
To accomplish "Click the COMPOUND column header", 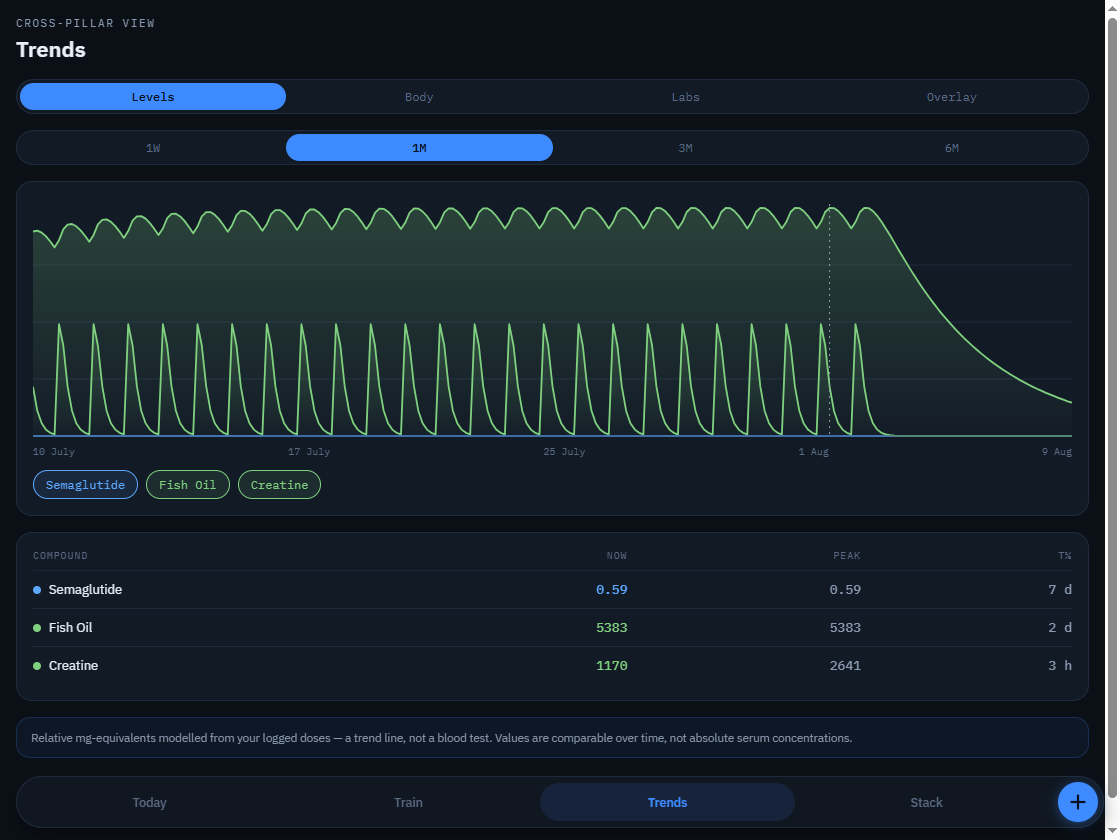I will (60, 556).
